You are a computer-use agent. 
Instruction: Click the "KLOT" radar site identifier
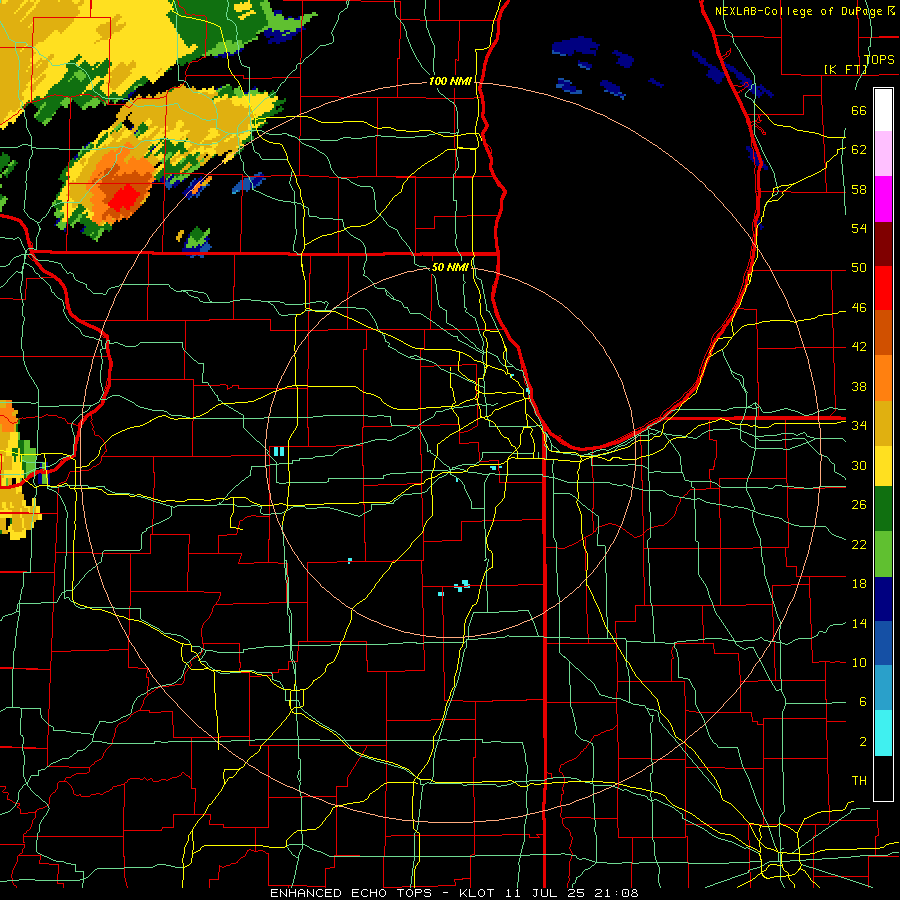tap(476, 893)
